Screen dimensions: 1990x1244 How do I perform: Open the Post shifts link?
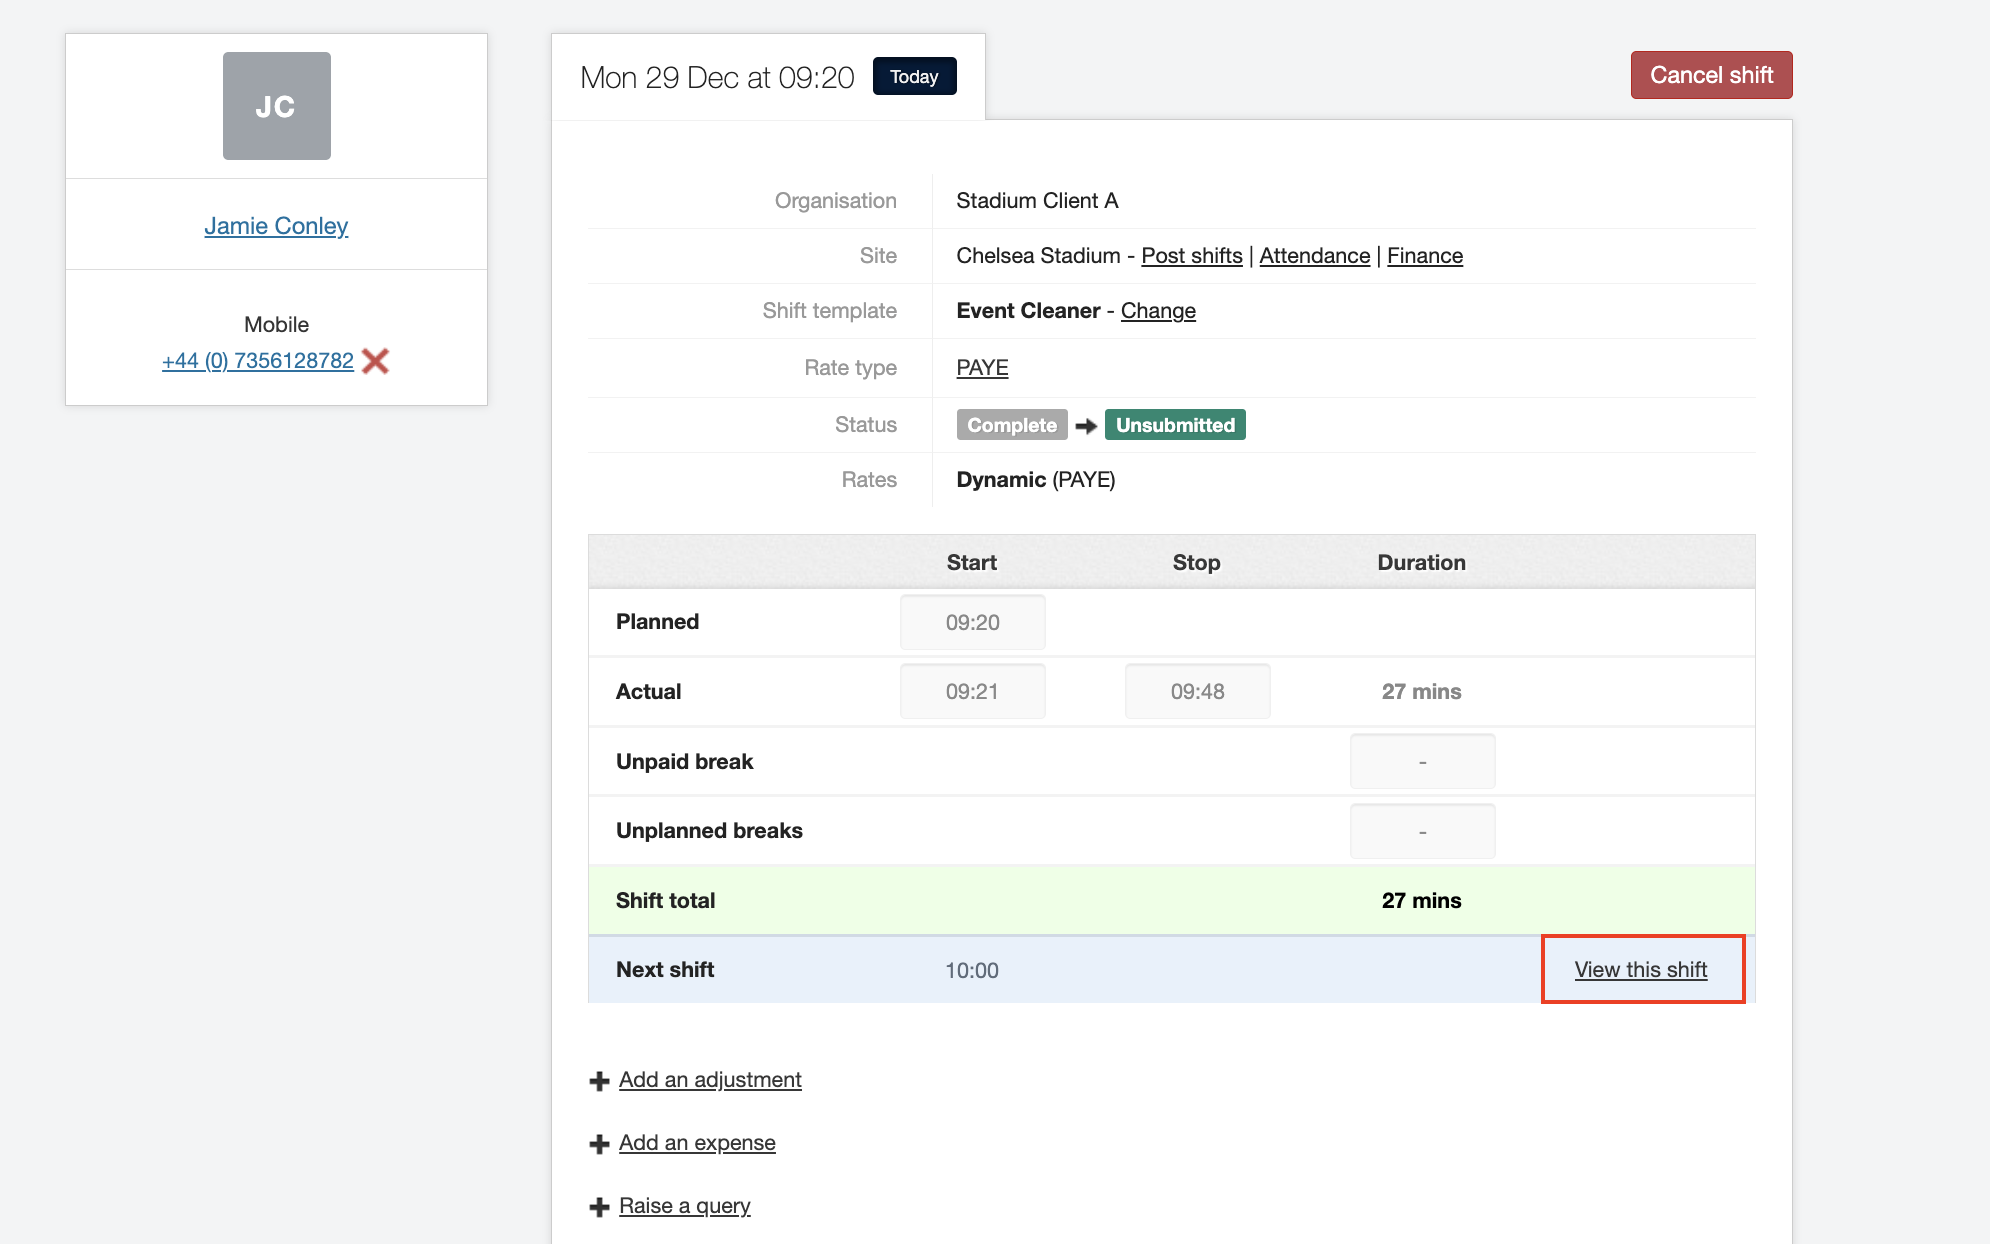[1191, 256]
